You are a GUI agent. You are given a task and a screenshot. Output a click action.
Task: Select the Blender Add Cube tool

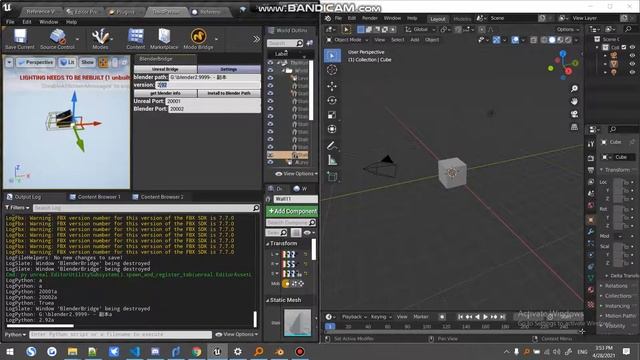tap(332, 177)
